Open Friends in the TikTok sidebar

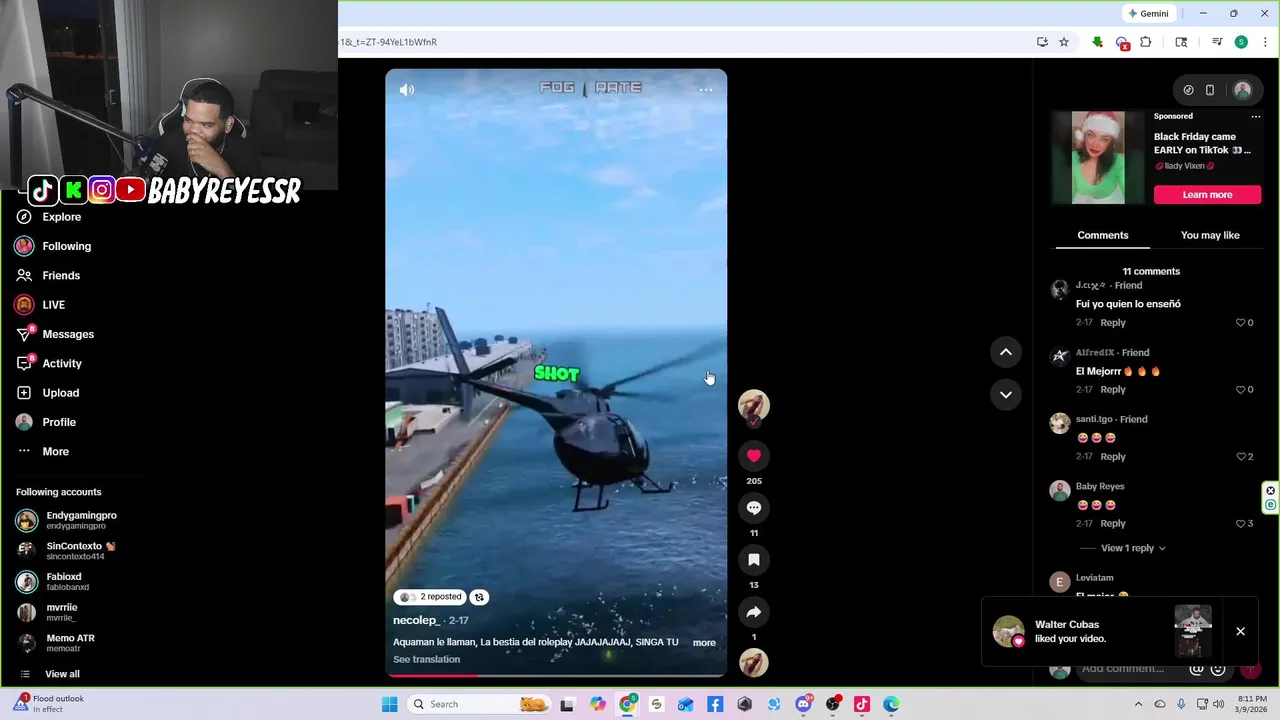click(x=61, y=275)
